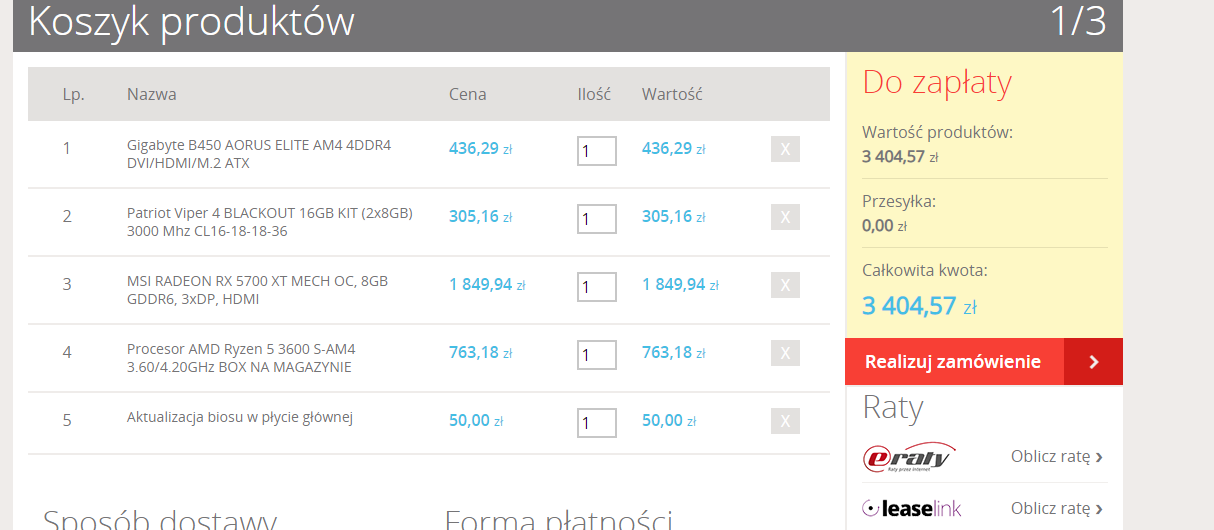
Task: Delete the Aktualizacja biosu service item
Action: coord(785,421)
